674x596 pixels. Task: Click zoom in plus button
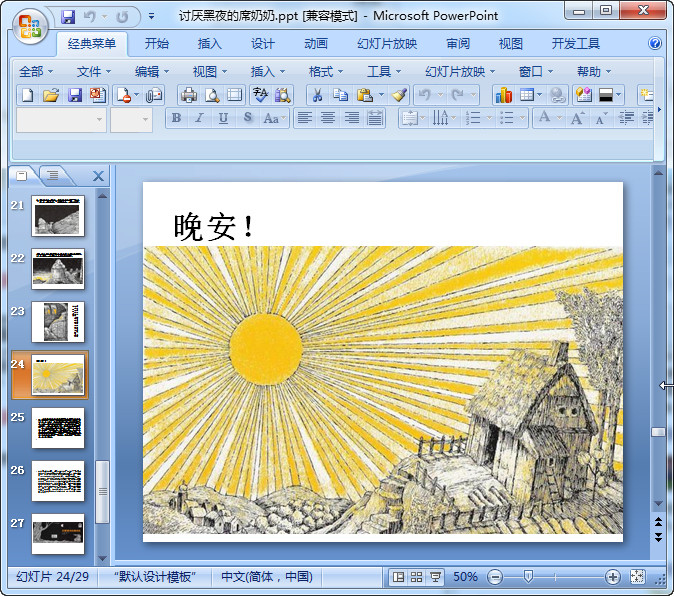pyautogui.click(x=612, y=577)
